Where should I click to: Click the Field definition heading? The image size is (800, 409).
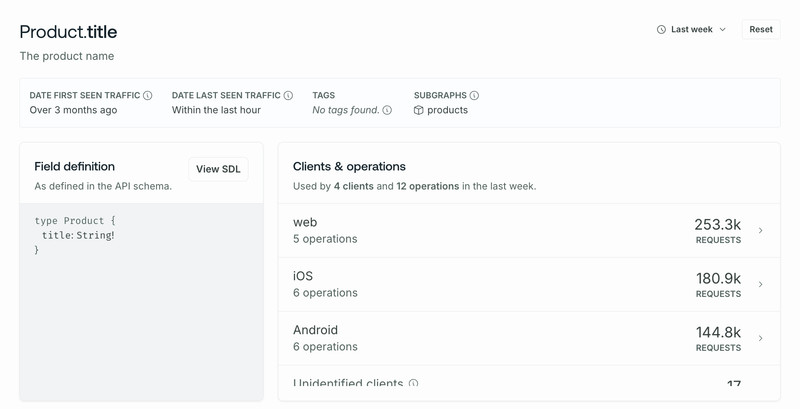[x=74, y=166]
